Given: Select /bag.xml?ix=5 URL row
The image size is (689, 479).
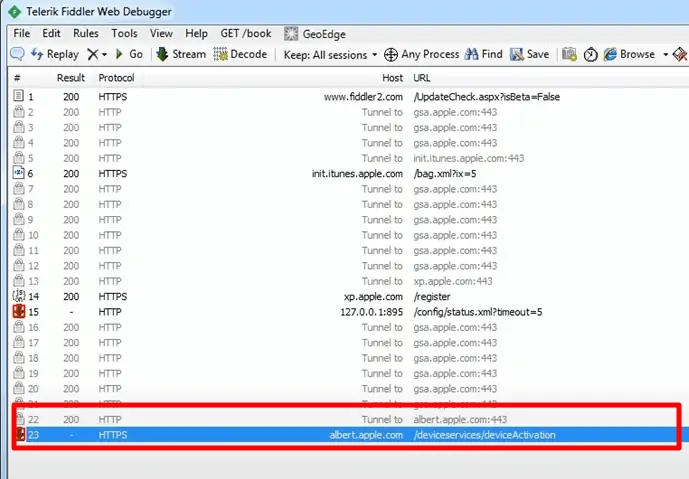Looking at the screenshot, I should tap(445, 174).
